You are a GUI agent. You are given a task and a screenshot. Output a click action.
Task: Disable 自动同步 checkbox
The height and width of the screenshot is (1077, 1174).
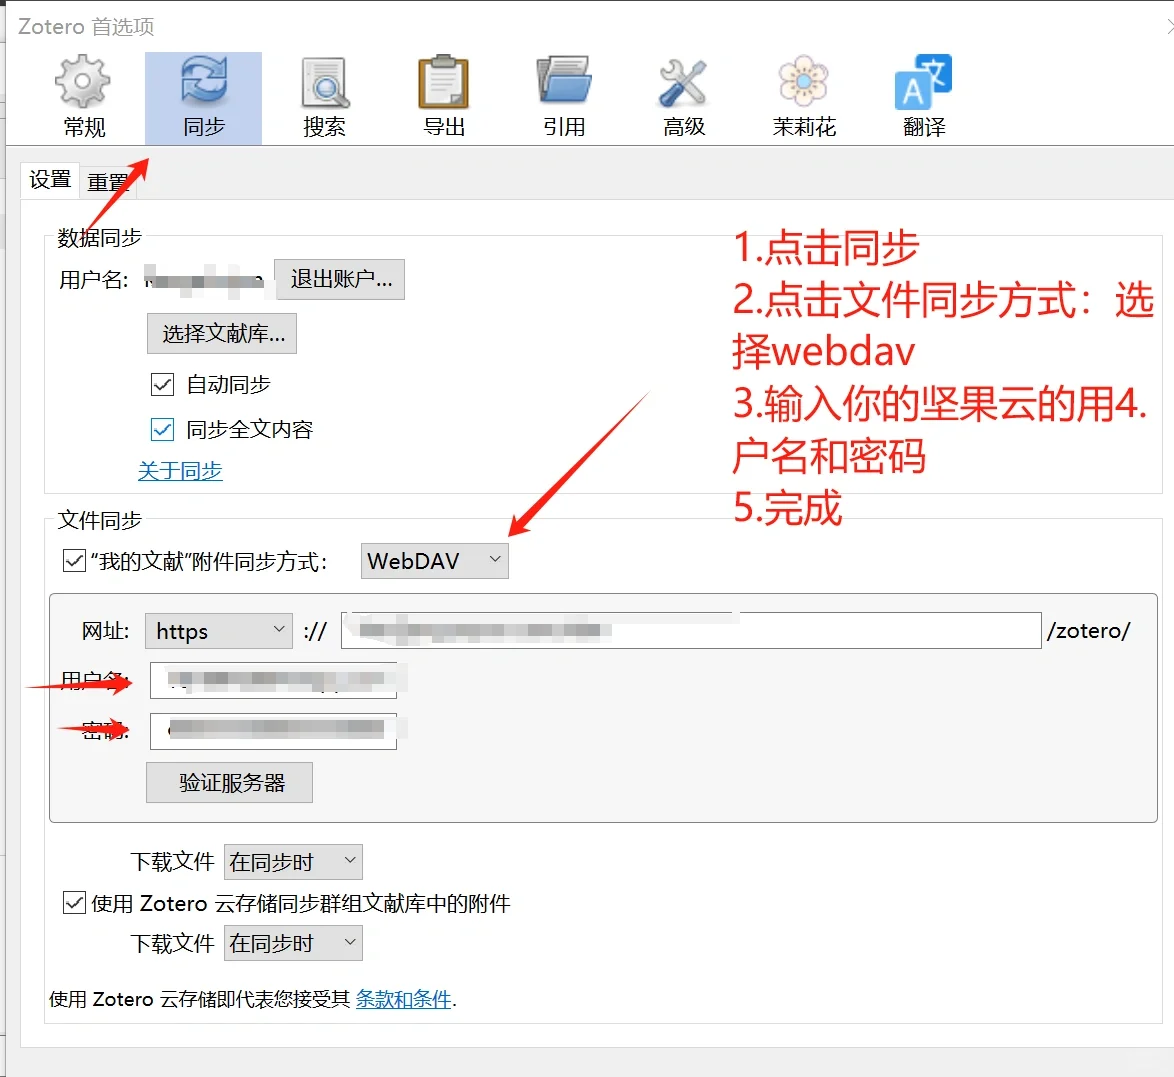pos(162,384)
